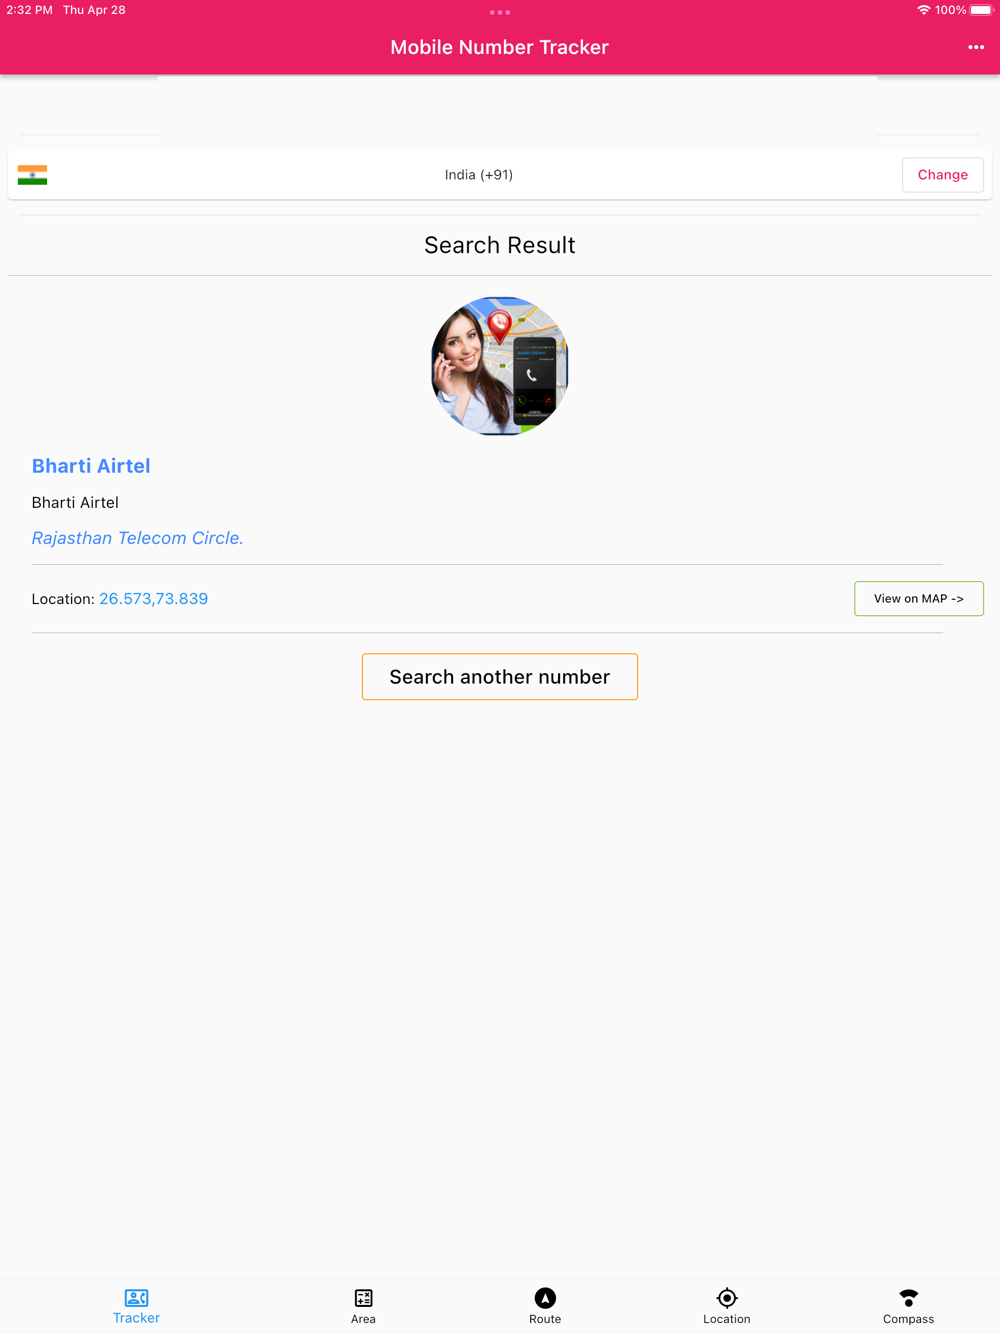Open the coordinates link 26.573,73.839

[154, 599]
